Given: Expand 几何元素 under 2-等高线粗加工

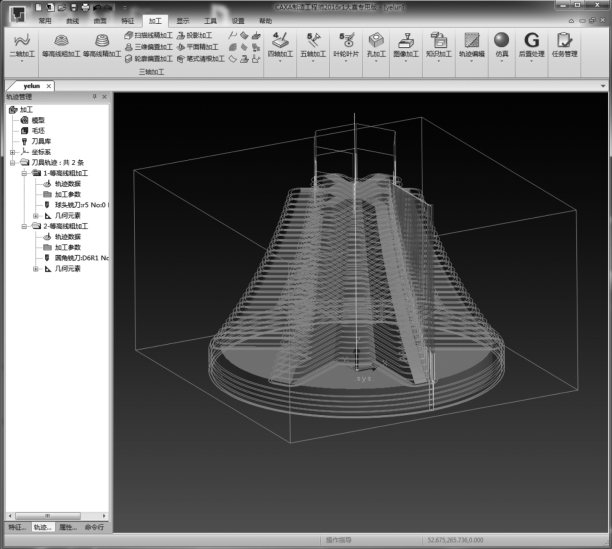Looking at the screenshot, I should [x=35, y=268].
